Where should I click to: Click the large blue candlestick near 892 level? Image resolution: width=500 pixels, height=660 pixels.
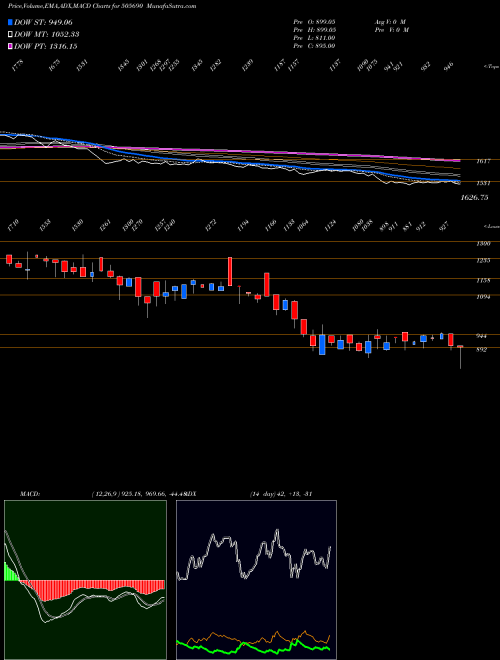(x=322, y=344)
